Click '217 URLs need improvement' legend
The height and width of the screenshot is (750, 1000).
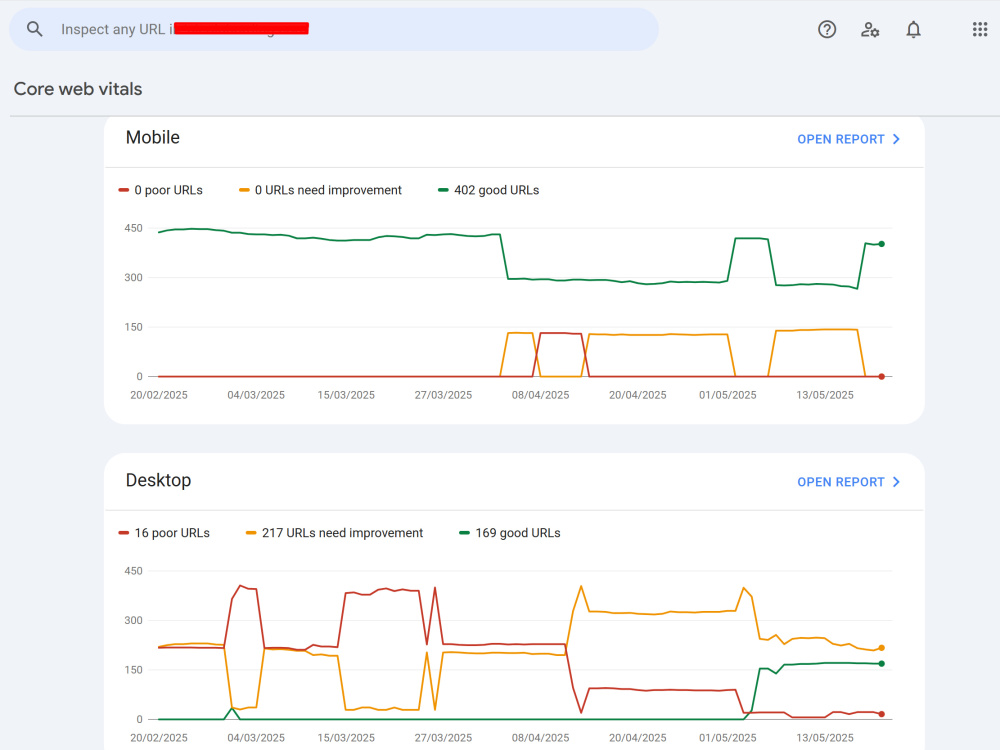click(334, 533)
